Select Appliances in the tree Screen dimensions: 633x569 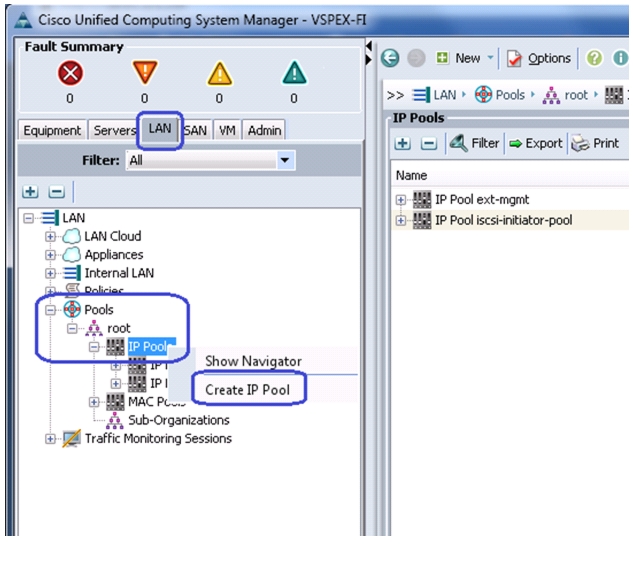pyautogui.click(x=114, y=255)
